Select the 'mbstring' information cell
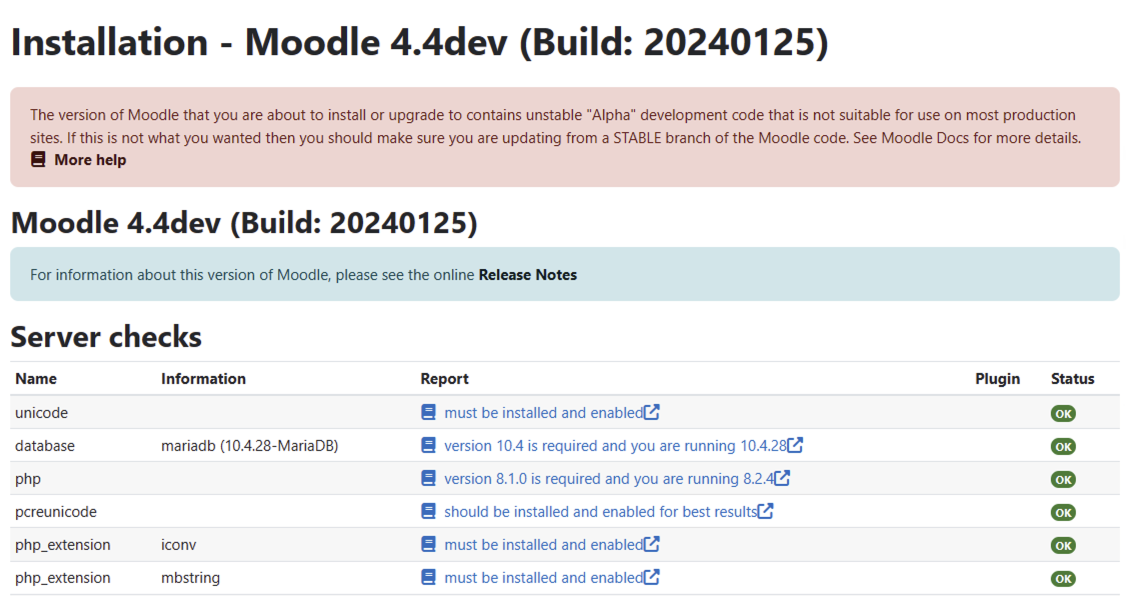Viewport: 1138px width, 596px height. tap(190, 579)
